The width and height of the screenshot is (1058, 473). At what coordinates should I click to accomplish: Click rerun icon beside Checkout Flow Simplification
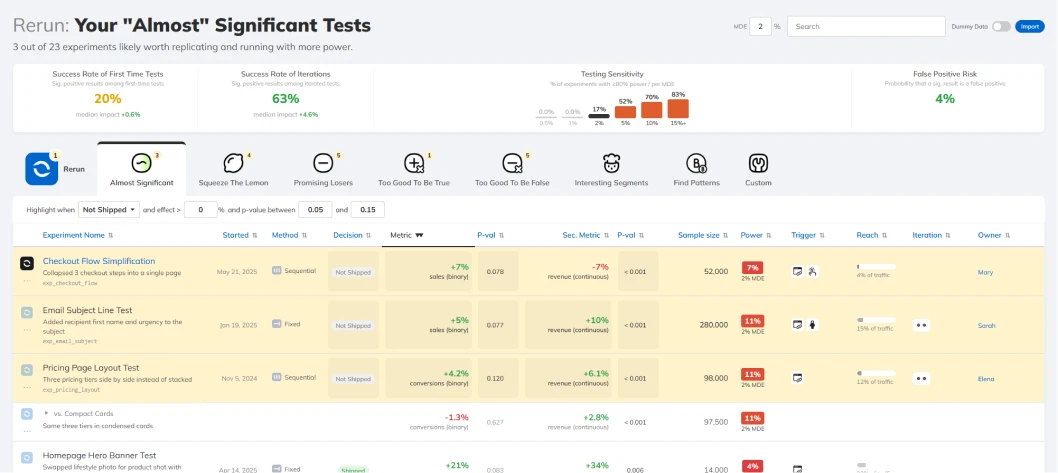pyautogui.click(x=26, y=263)
